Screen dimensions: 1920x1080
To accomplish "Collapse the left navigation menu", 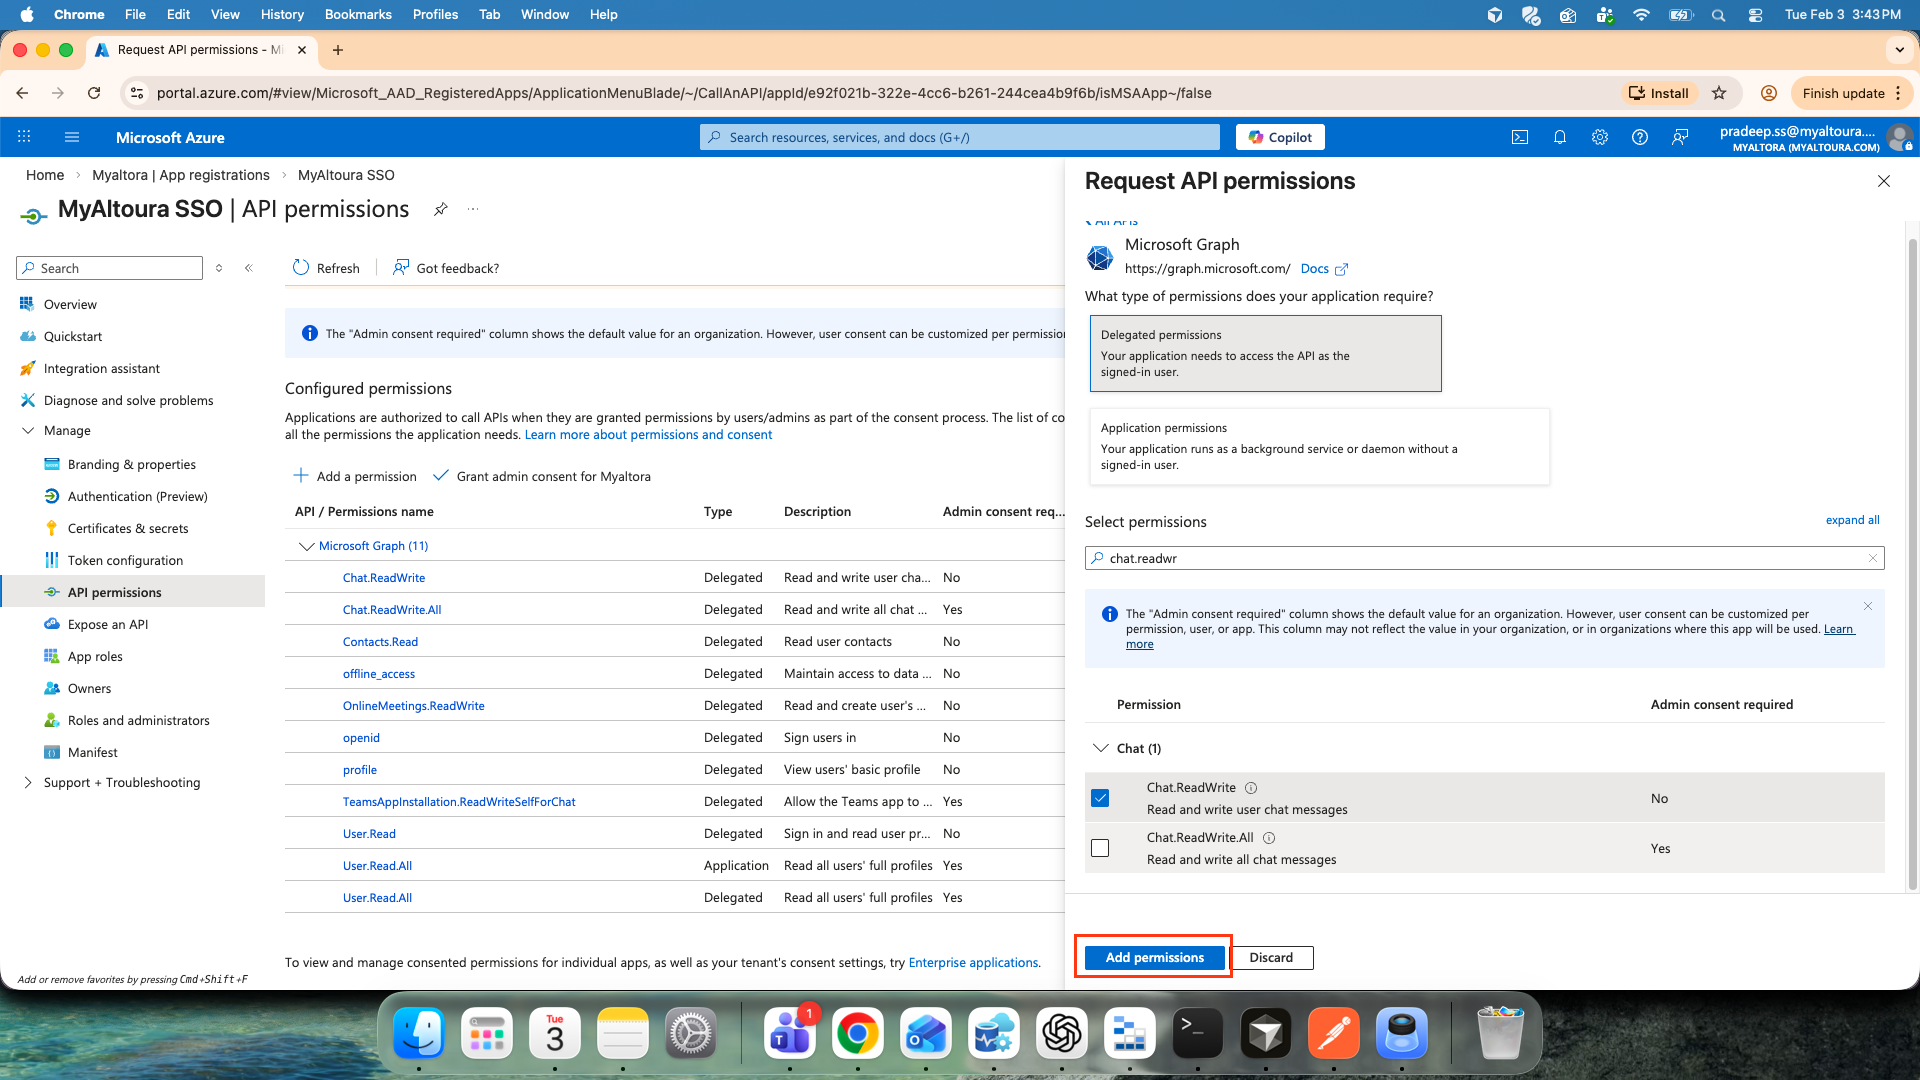I will pyautogui.click(x=249, y=268).
